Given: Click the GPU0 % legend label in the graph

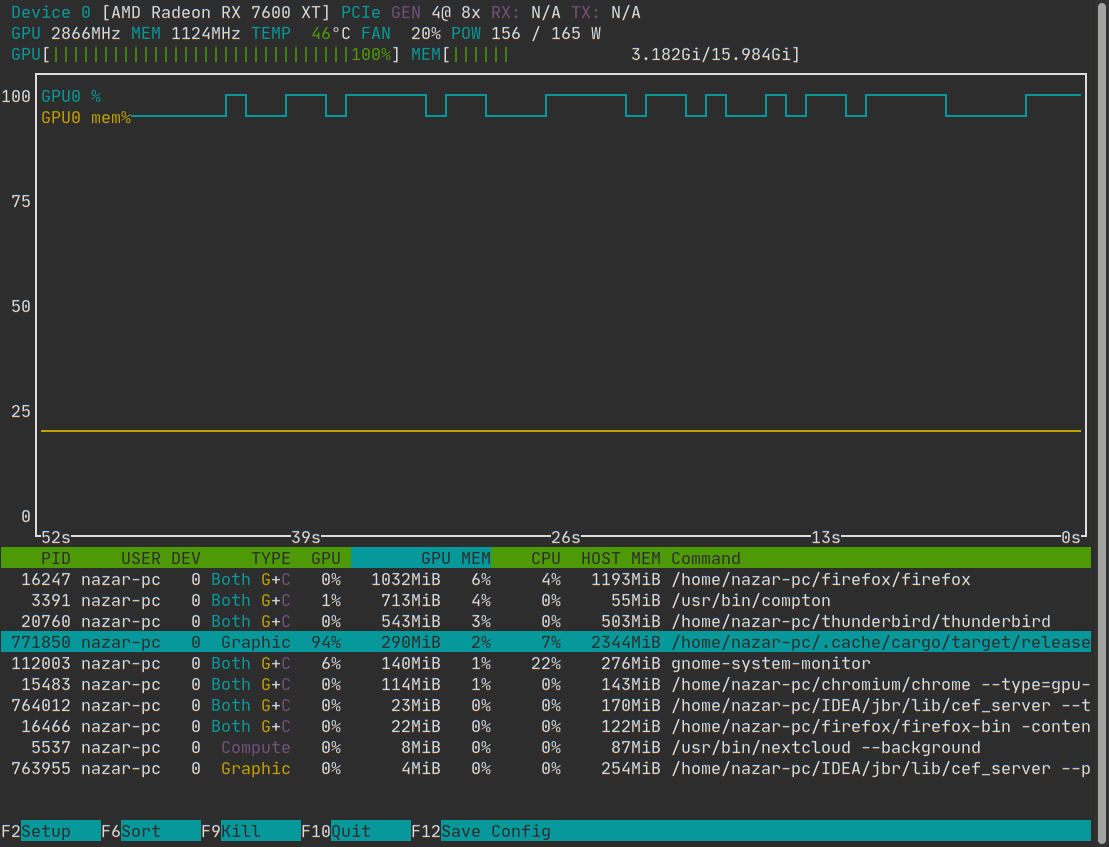Looking at the screenshot, I should coord(71,97).
